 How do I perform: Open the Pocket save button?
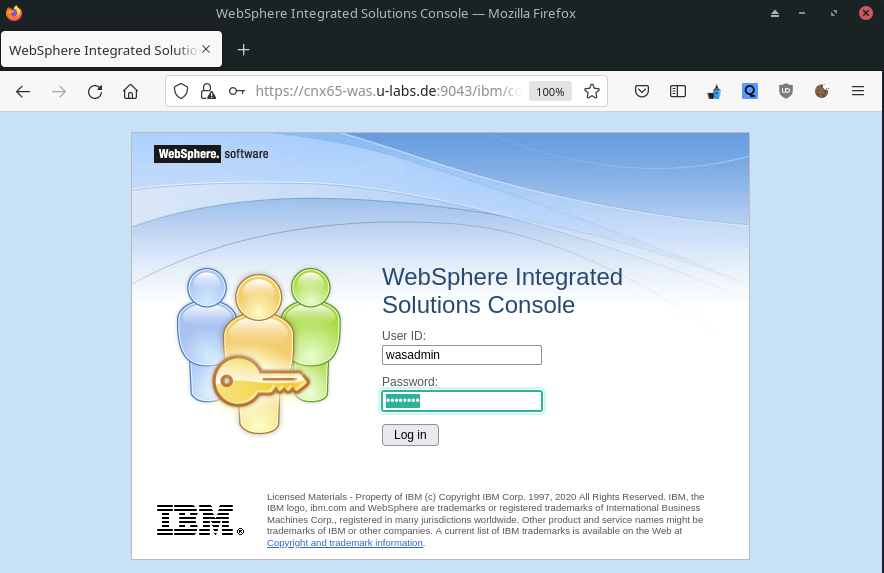pos(643,91)
